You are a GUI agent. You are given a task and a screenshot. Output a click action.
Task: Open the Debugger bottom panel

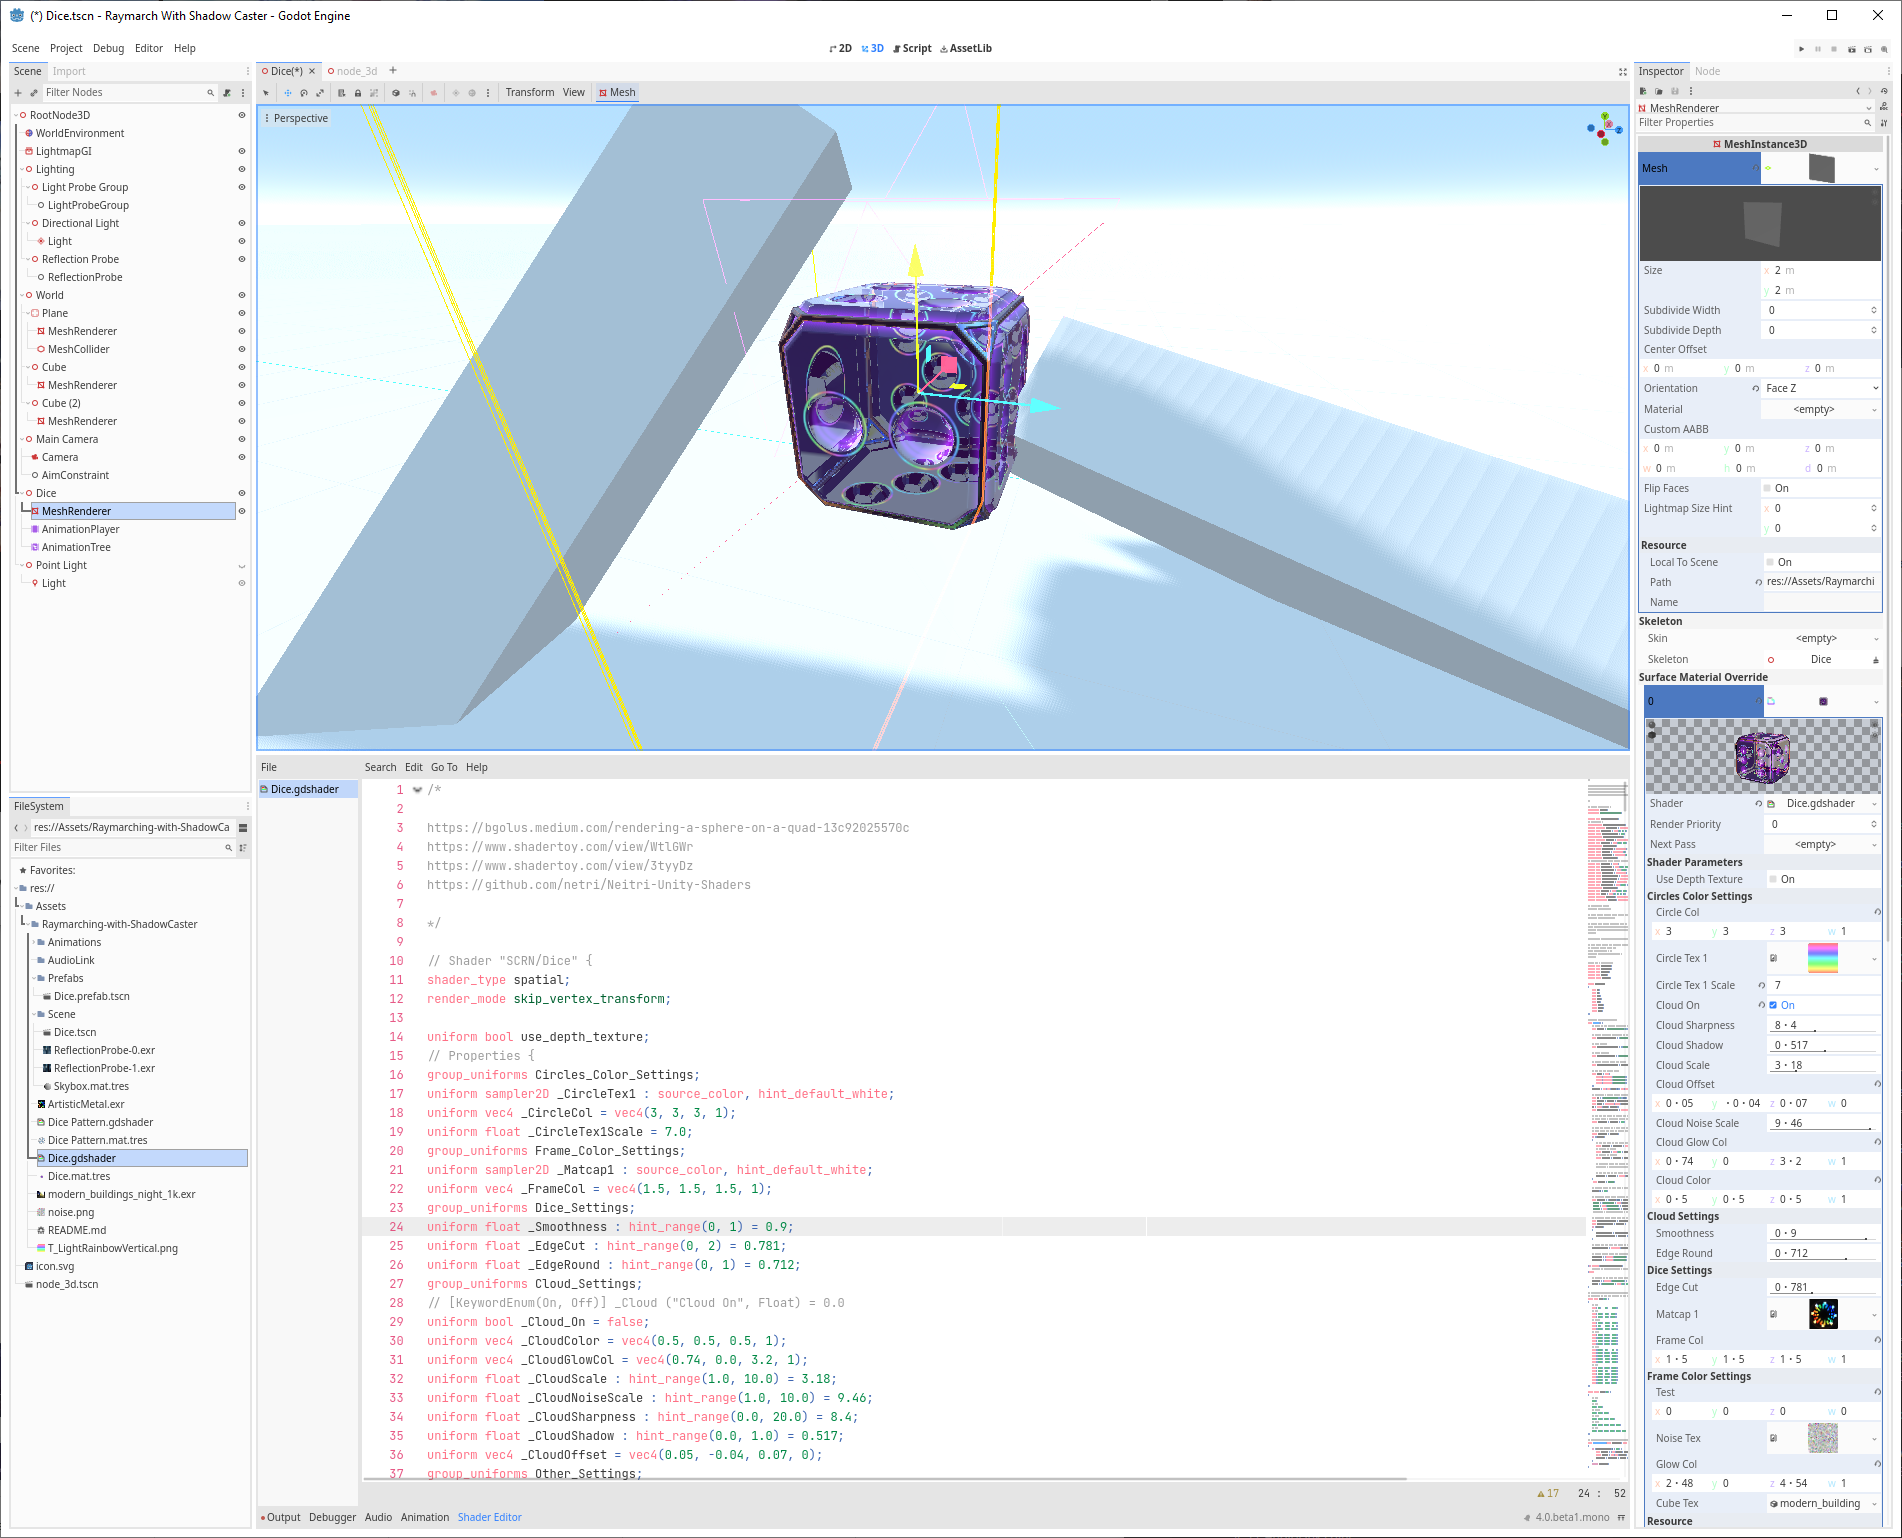click(332, 1518)
